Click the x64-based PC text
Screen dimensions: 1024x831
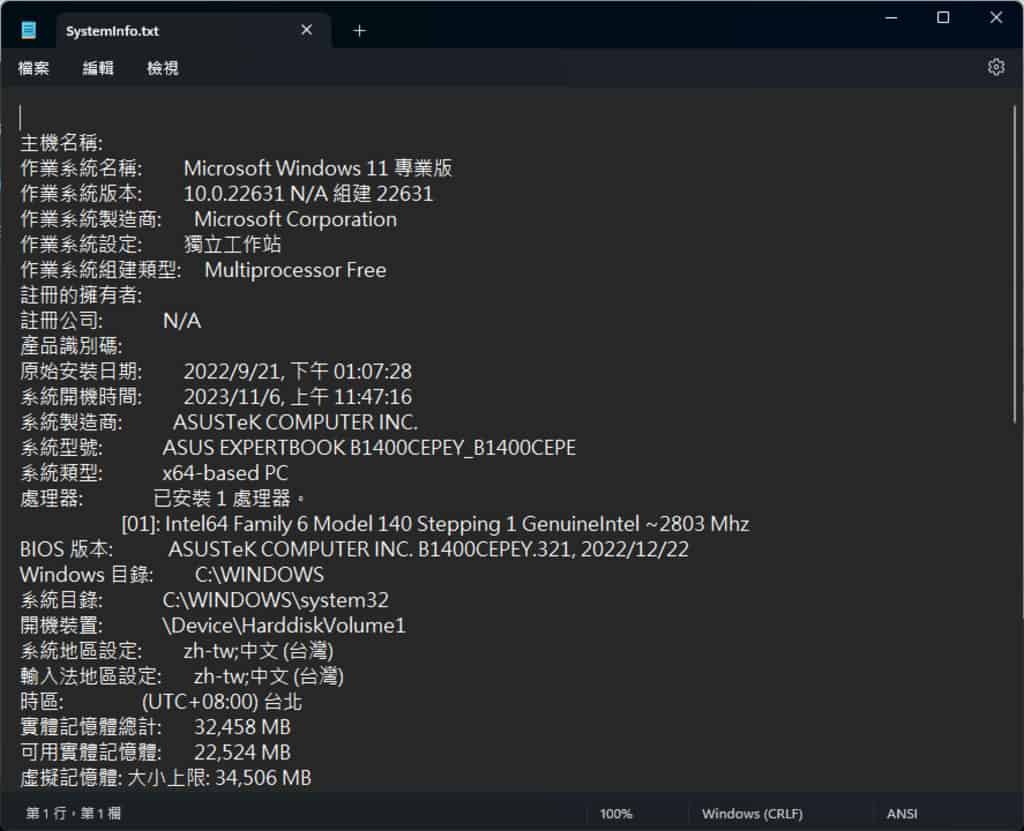pyautogui.click(x=225, y=474)
